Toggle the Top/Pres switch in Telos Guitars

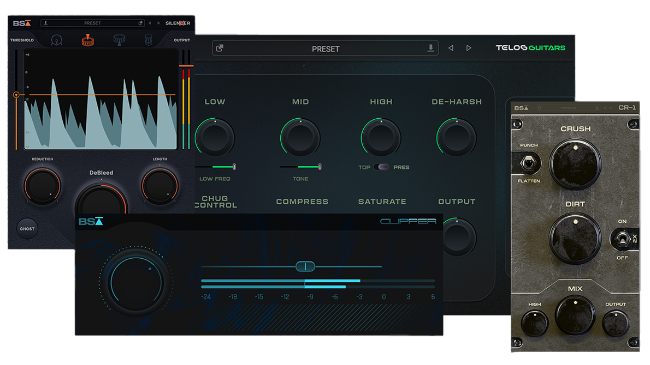click(x=381, y=167)
